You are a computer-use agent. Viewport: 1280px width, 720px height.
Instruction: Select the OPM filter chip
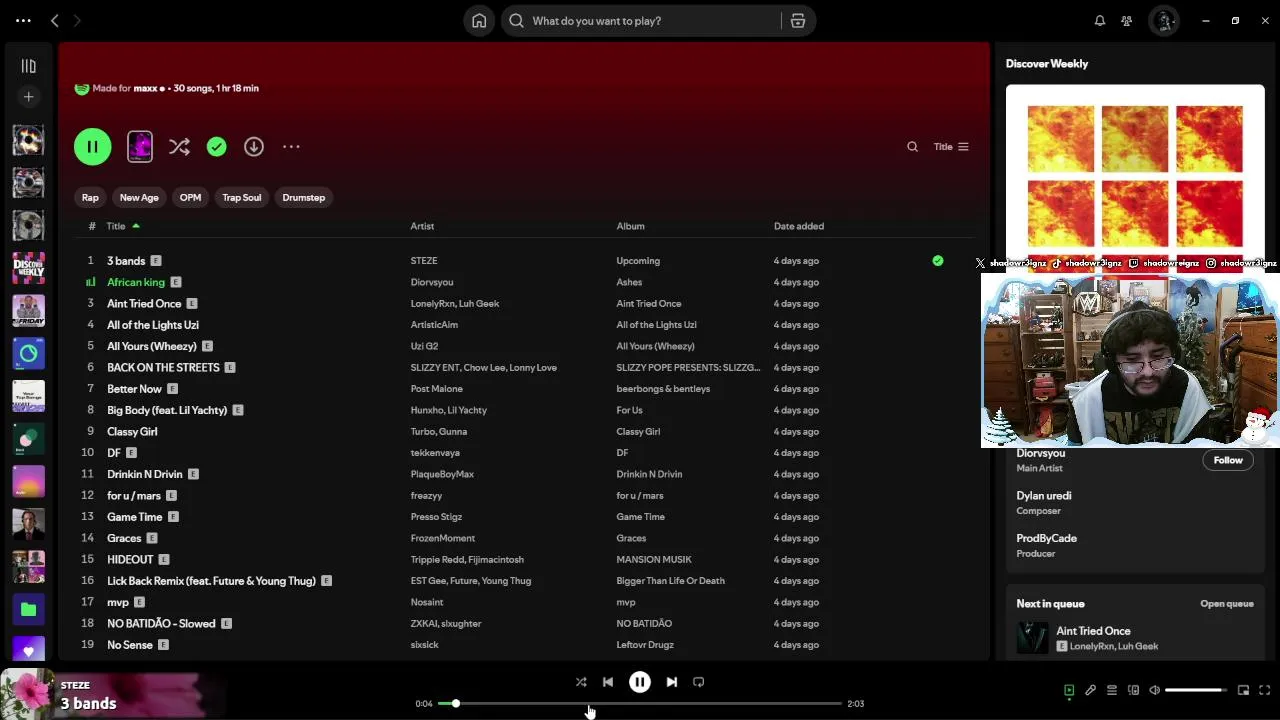(190, 198)
